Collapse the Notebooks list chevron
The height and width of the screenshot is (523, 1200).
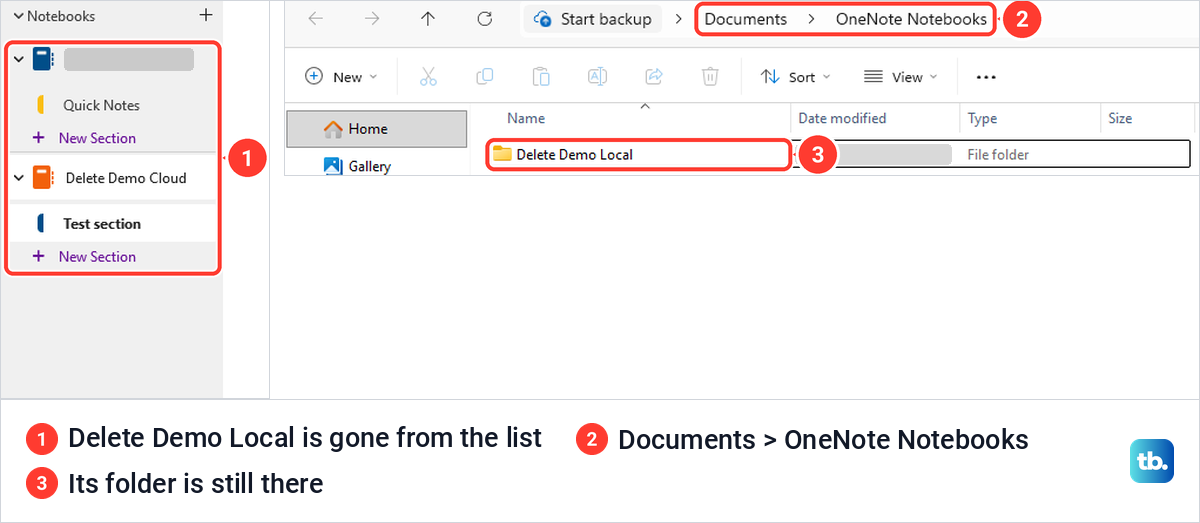16,16
